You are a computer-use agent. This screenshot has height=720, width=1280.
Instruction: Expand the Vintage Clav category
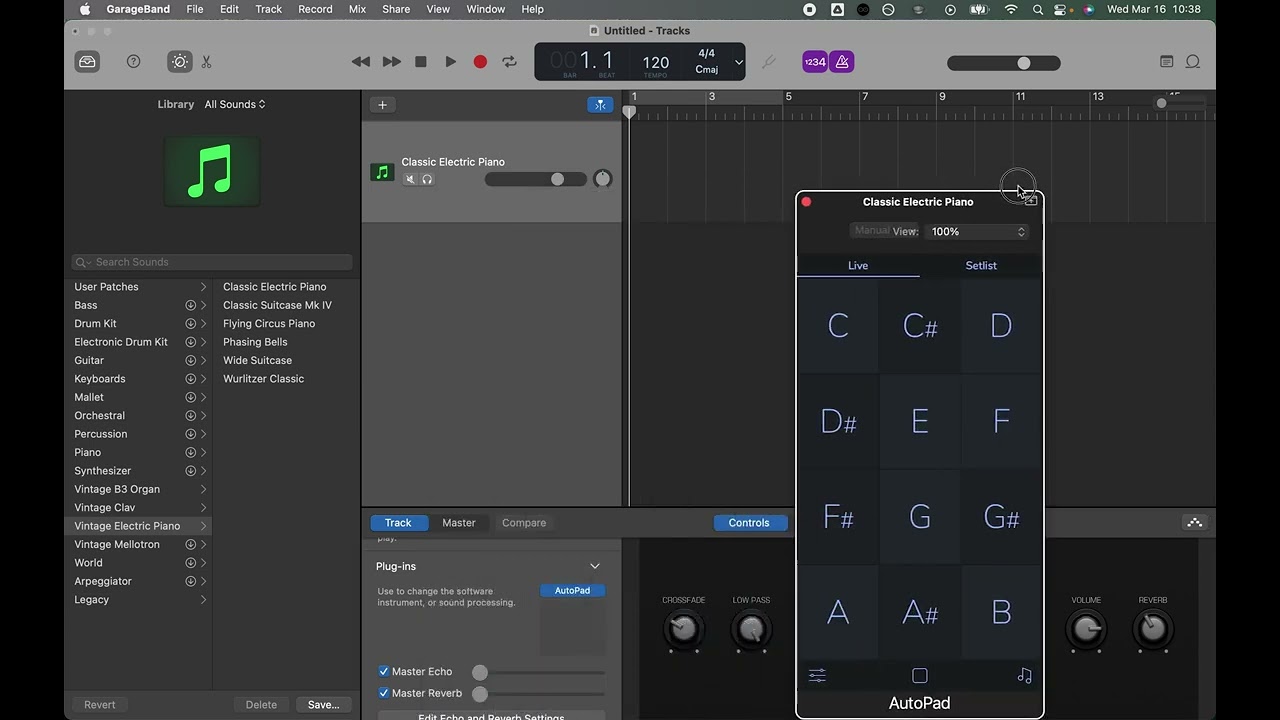(x=203, y=508)
